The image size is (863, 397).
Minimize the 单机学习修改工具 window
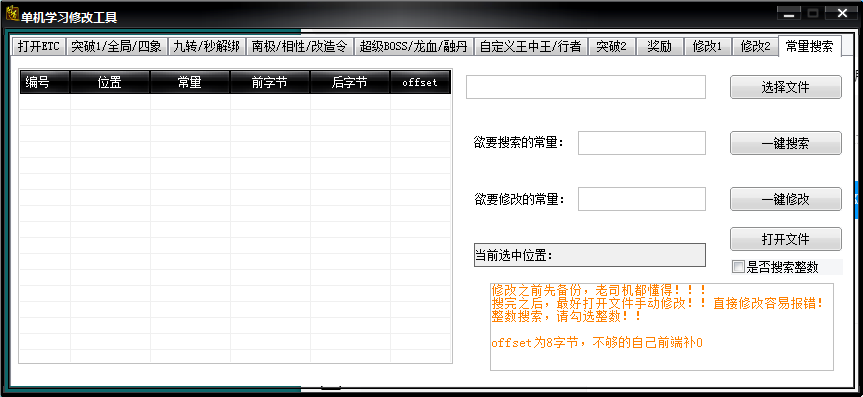pos(790,14)
